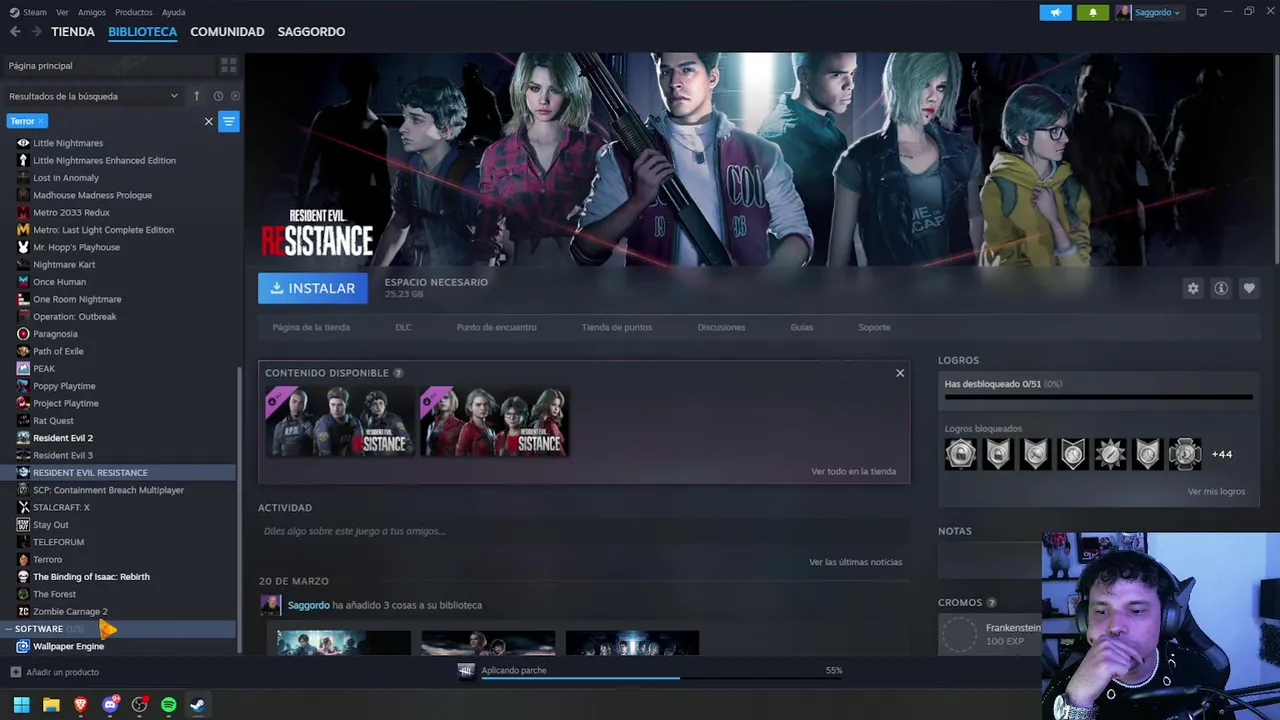Go to the COMUNIDAD tab
1280x720 pixels.
(x=227, y=32)
